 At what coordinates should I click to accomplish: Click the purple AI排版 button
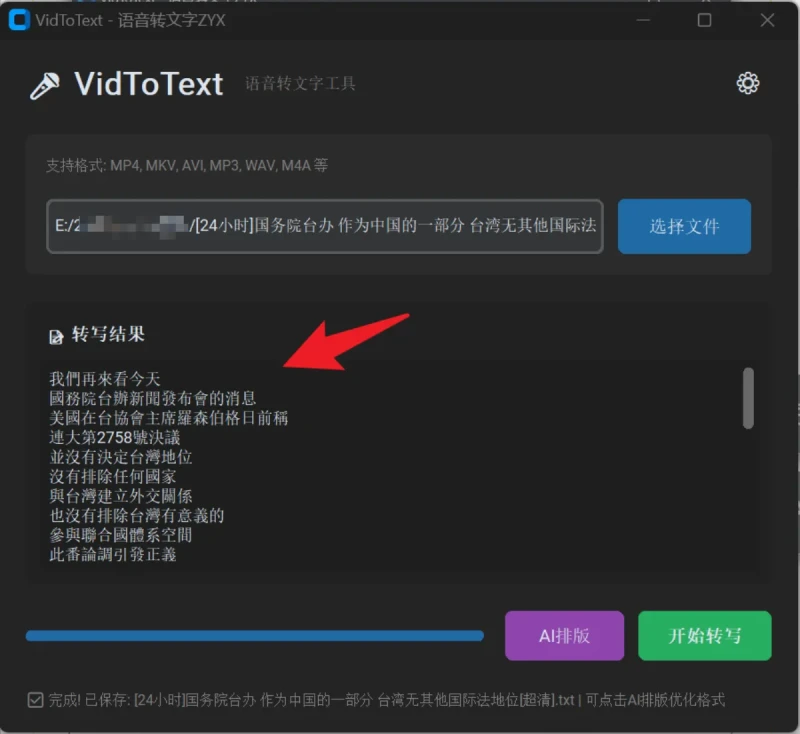coord(564,636)
